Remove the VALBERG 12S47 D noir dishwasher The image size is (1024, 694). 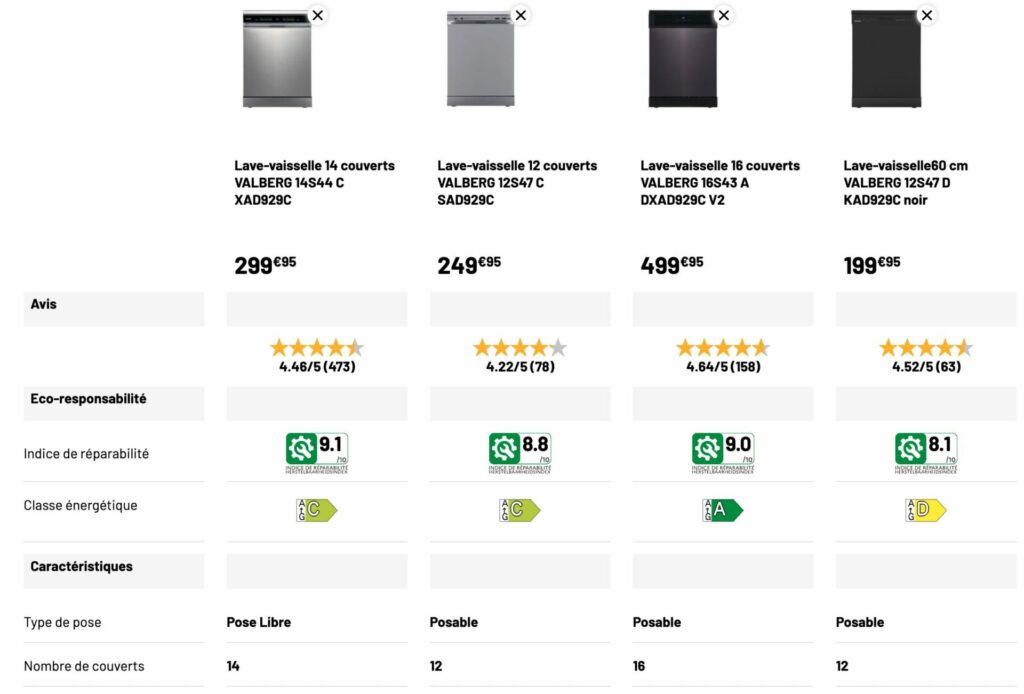click(x=926, y=15)
